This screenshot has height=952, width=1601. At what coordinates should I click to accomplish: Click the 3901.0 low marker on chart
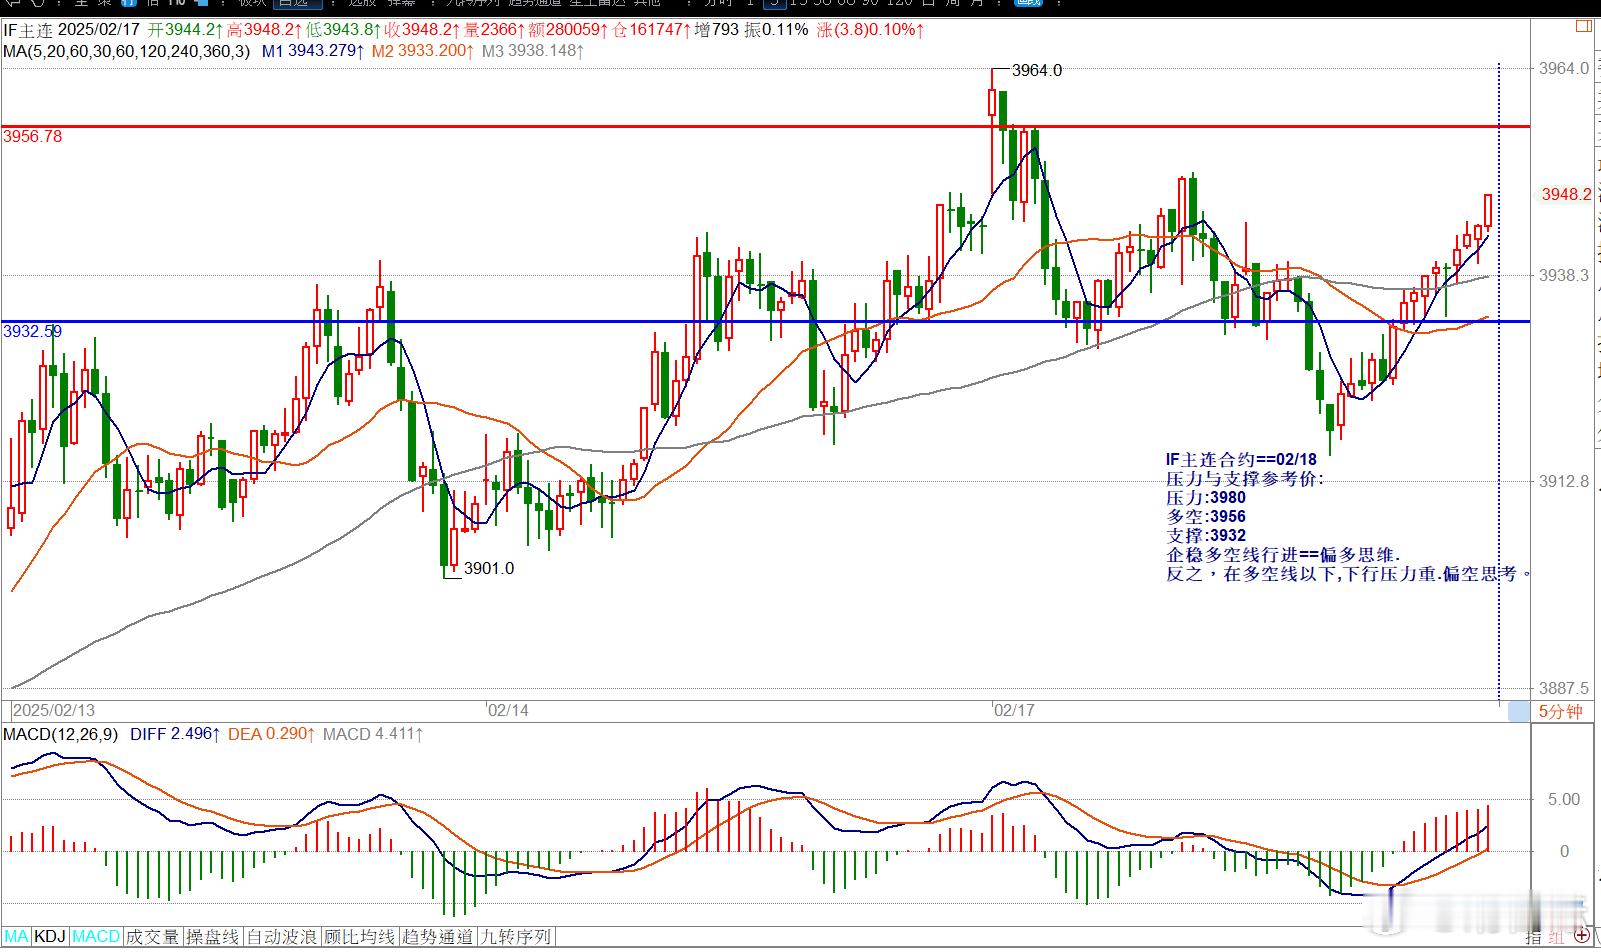coord(489,569)
